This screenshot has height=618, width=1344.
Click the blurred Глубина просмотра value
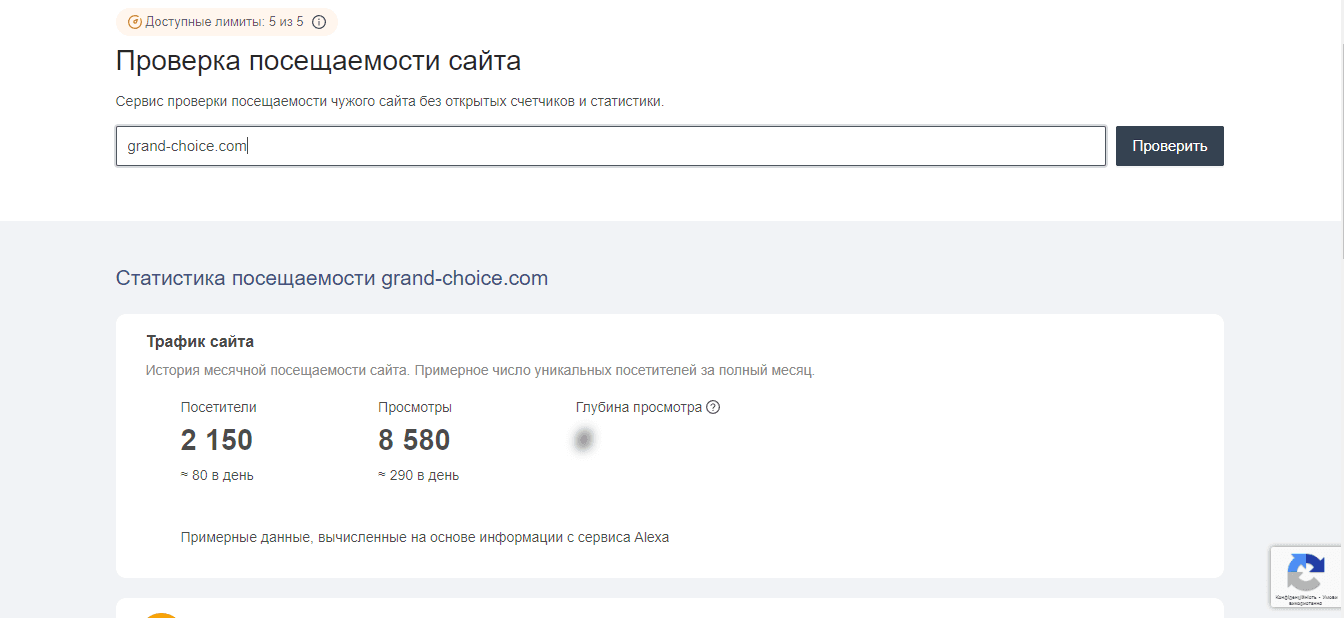pyautogui.click(x=584, y=440)
